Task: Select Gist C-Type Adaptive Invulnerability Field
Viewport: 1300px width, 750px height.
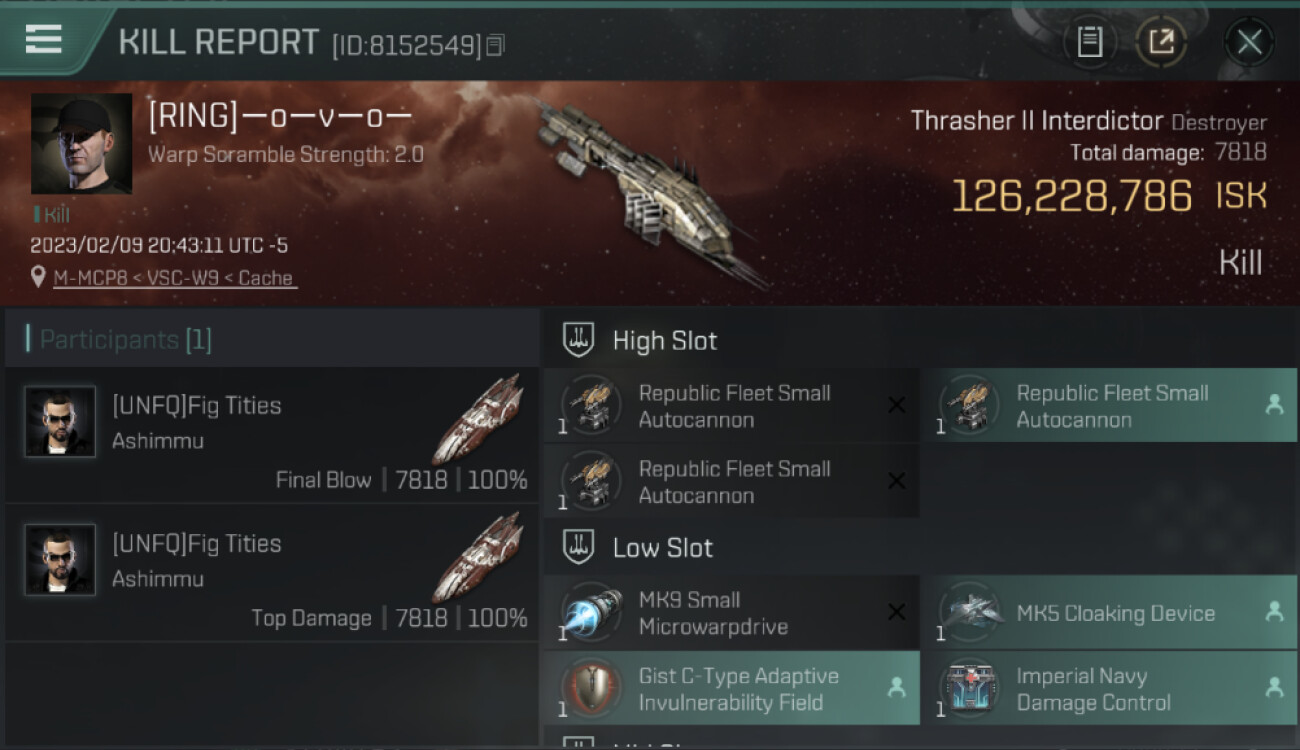Action: click(731, 688)
